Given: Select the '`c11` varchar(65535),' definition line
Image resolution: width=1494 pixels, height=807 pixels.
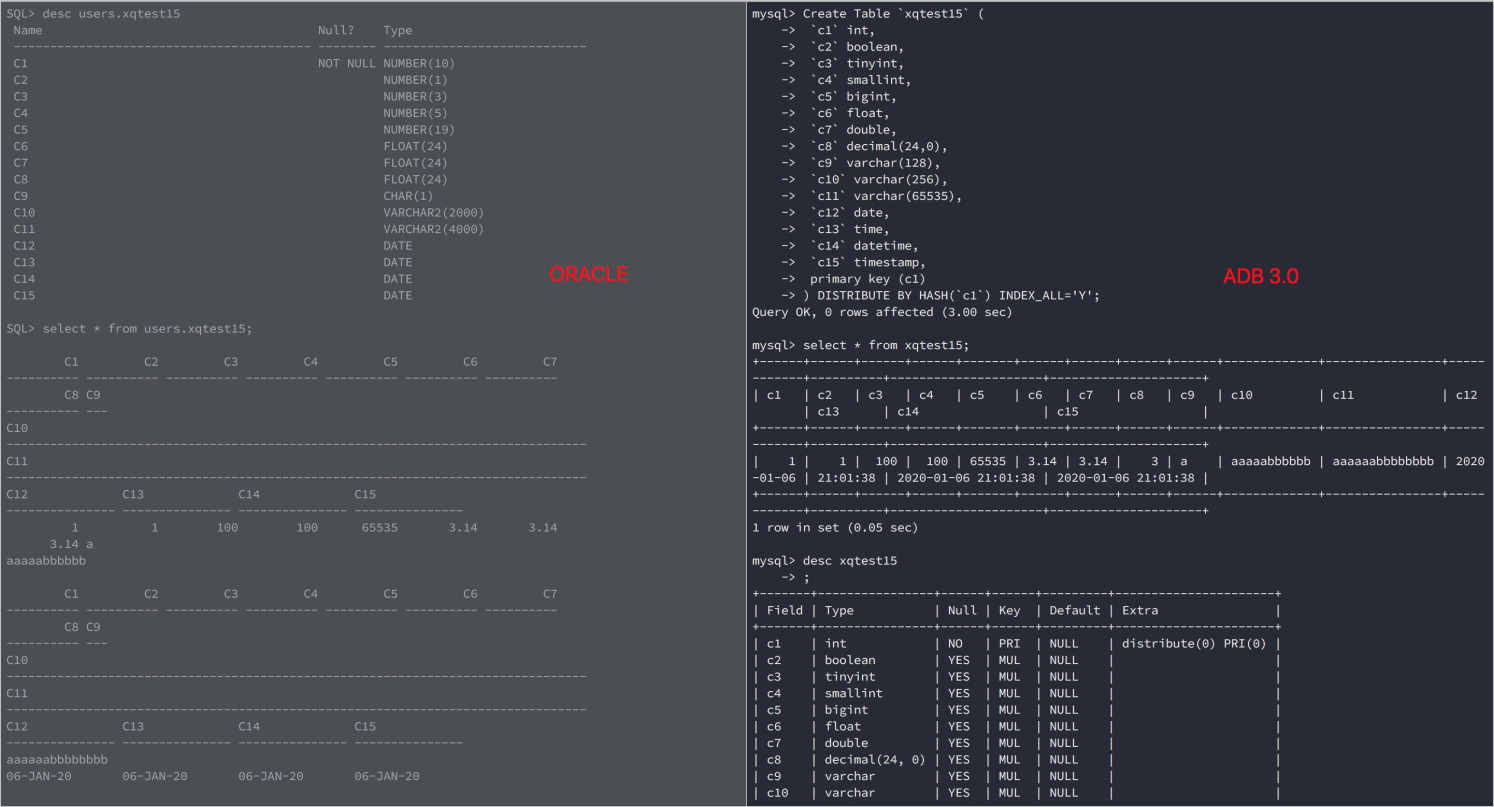Looking at the screenshot, I should [x=886, y=196].
